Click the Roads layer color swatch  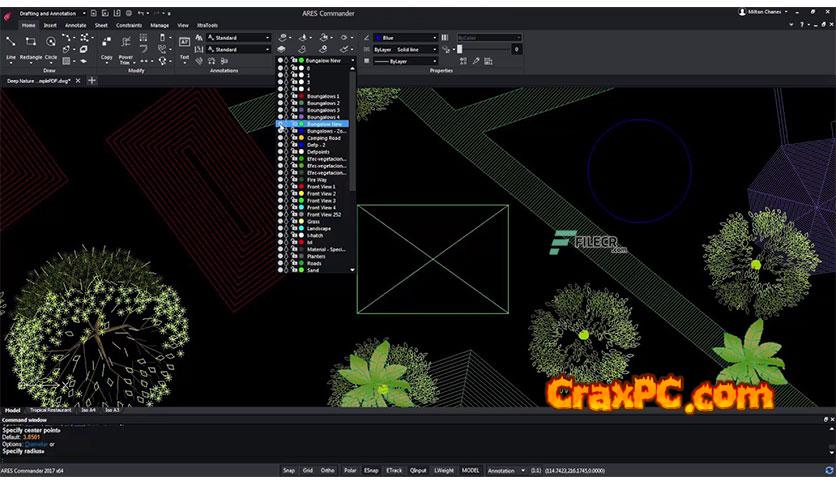(301, 263)
